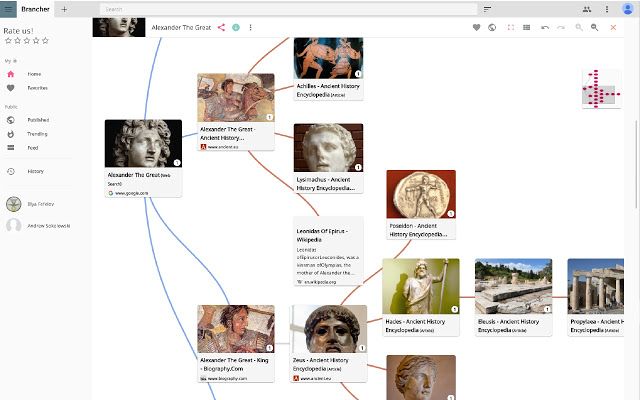Open tree title three-dot menu
This screenshot has height=400, width=640.
point(251,27)
